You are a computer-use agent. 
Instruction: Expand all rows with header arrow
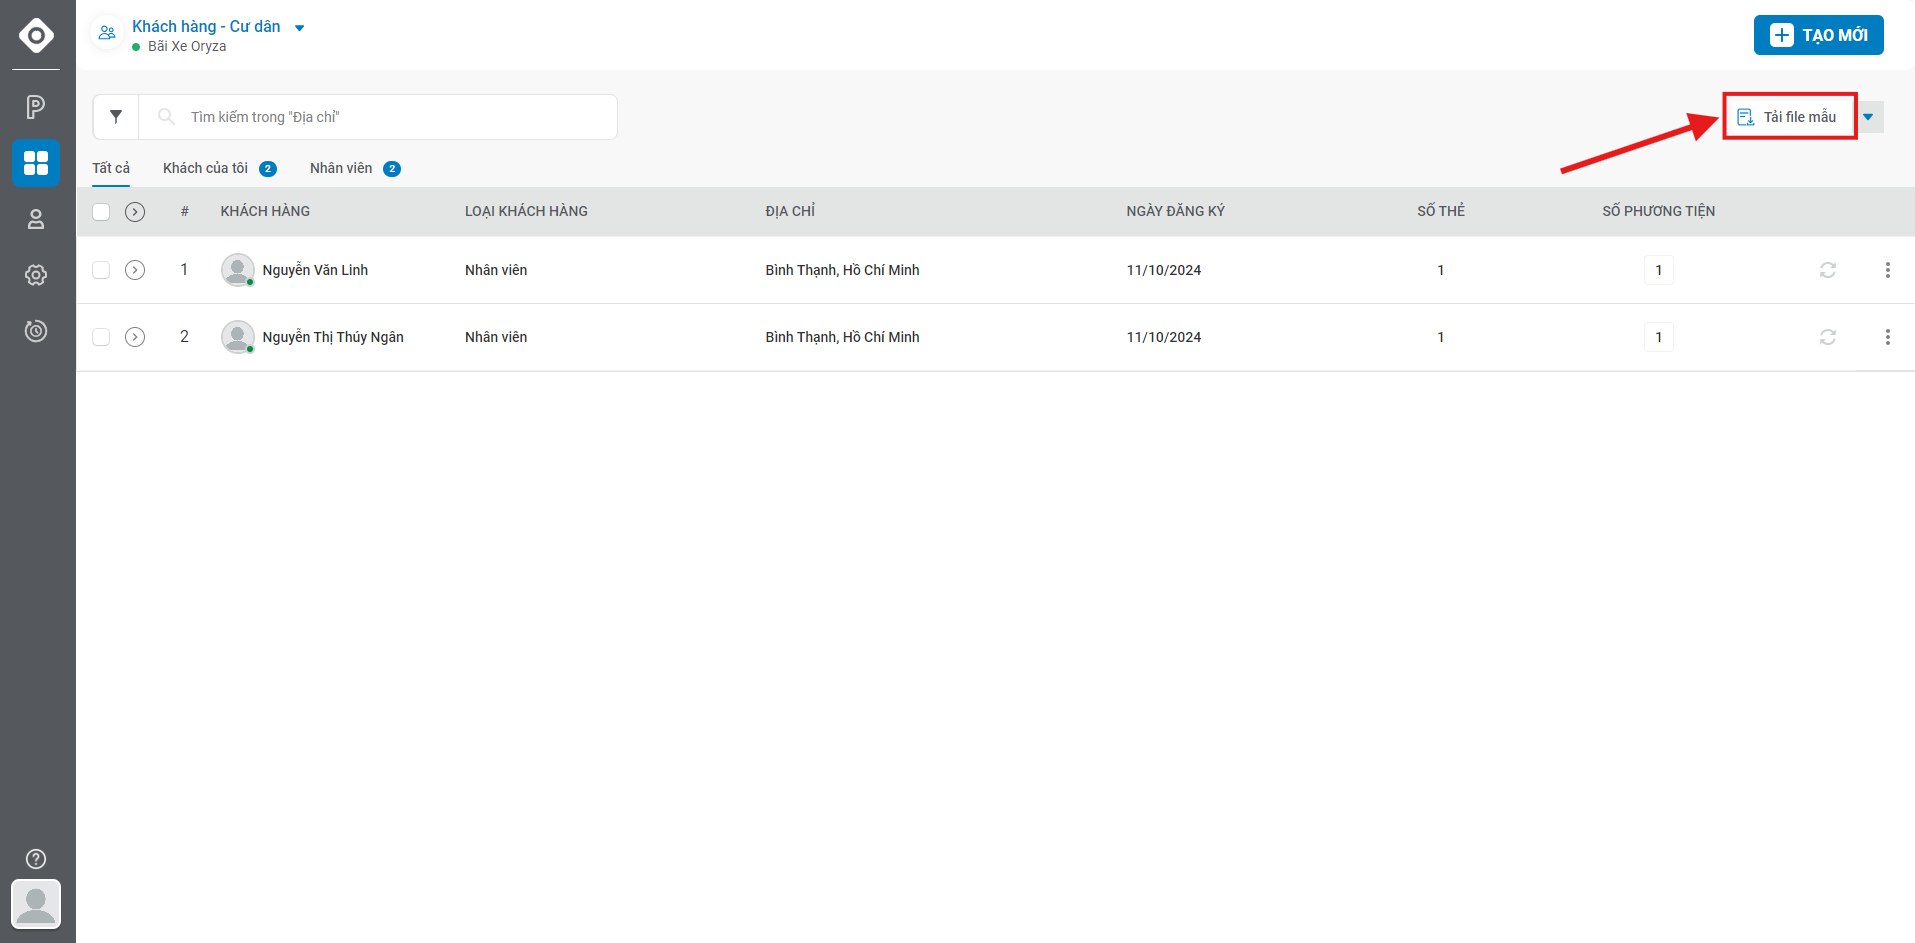(x=135, y=212)
